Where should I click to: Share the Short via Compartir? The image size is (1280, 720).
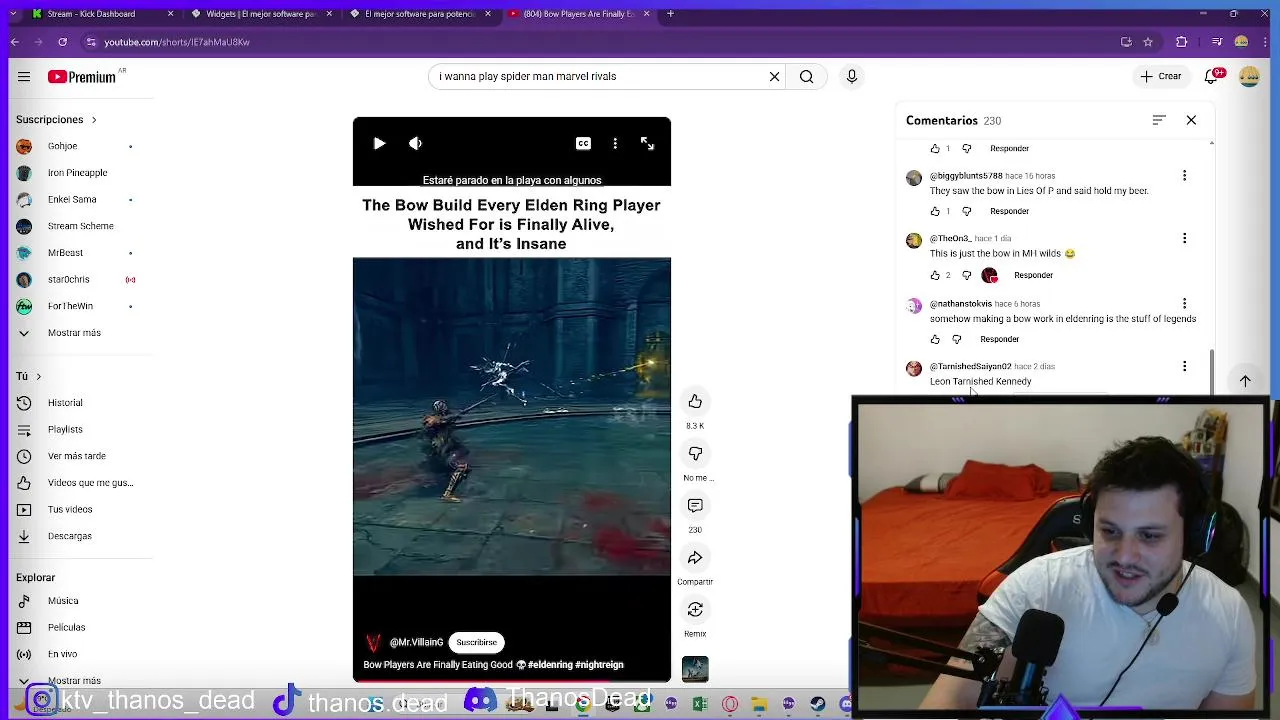[695, 557]
